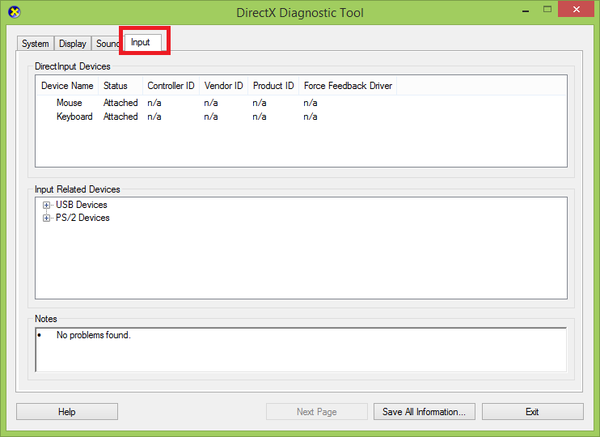Click the Status column header
Viewport: 600px width, 437px height.
point(120,86)
